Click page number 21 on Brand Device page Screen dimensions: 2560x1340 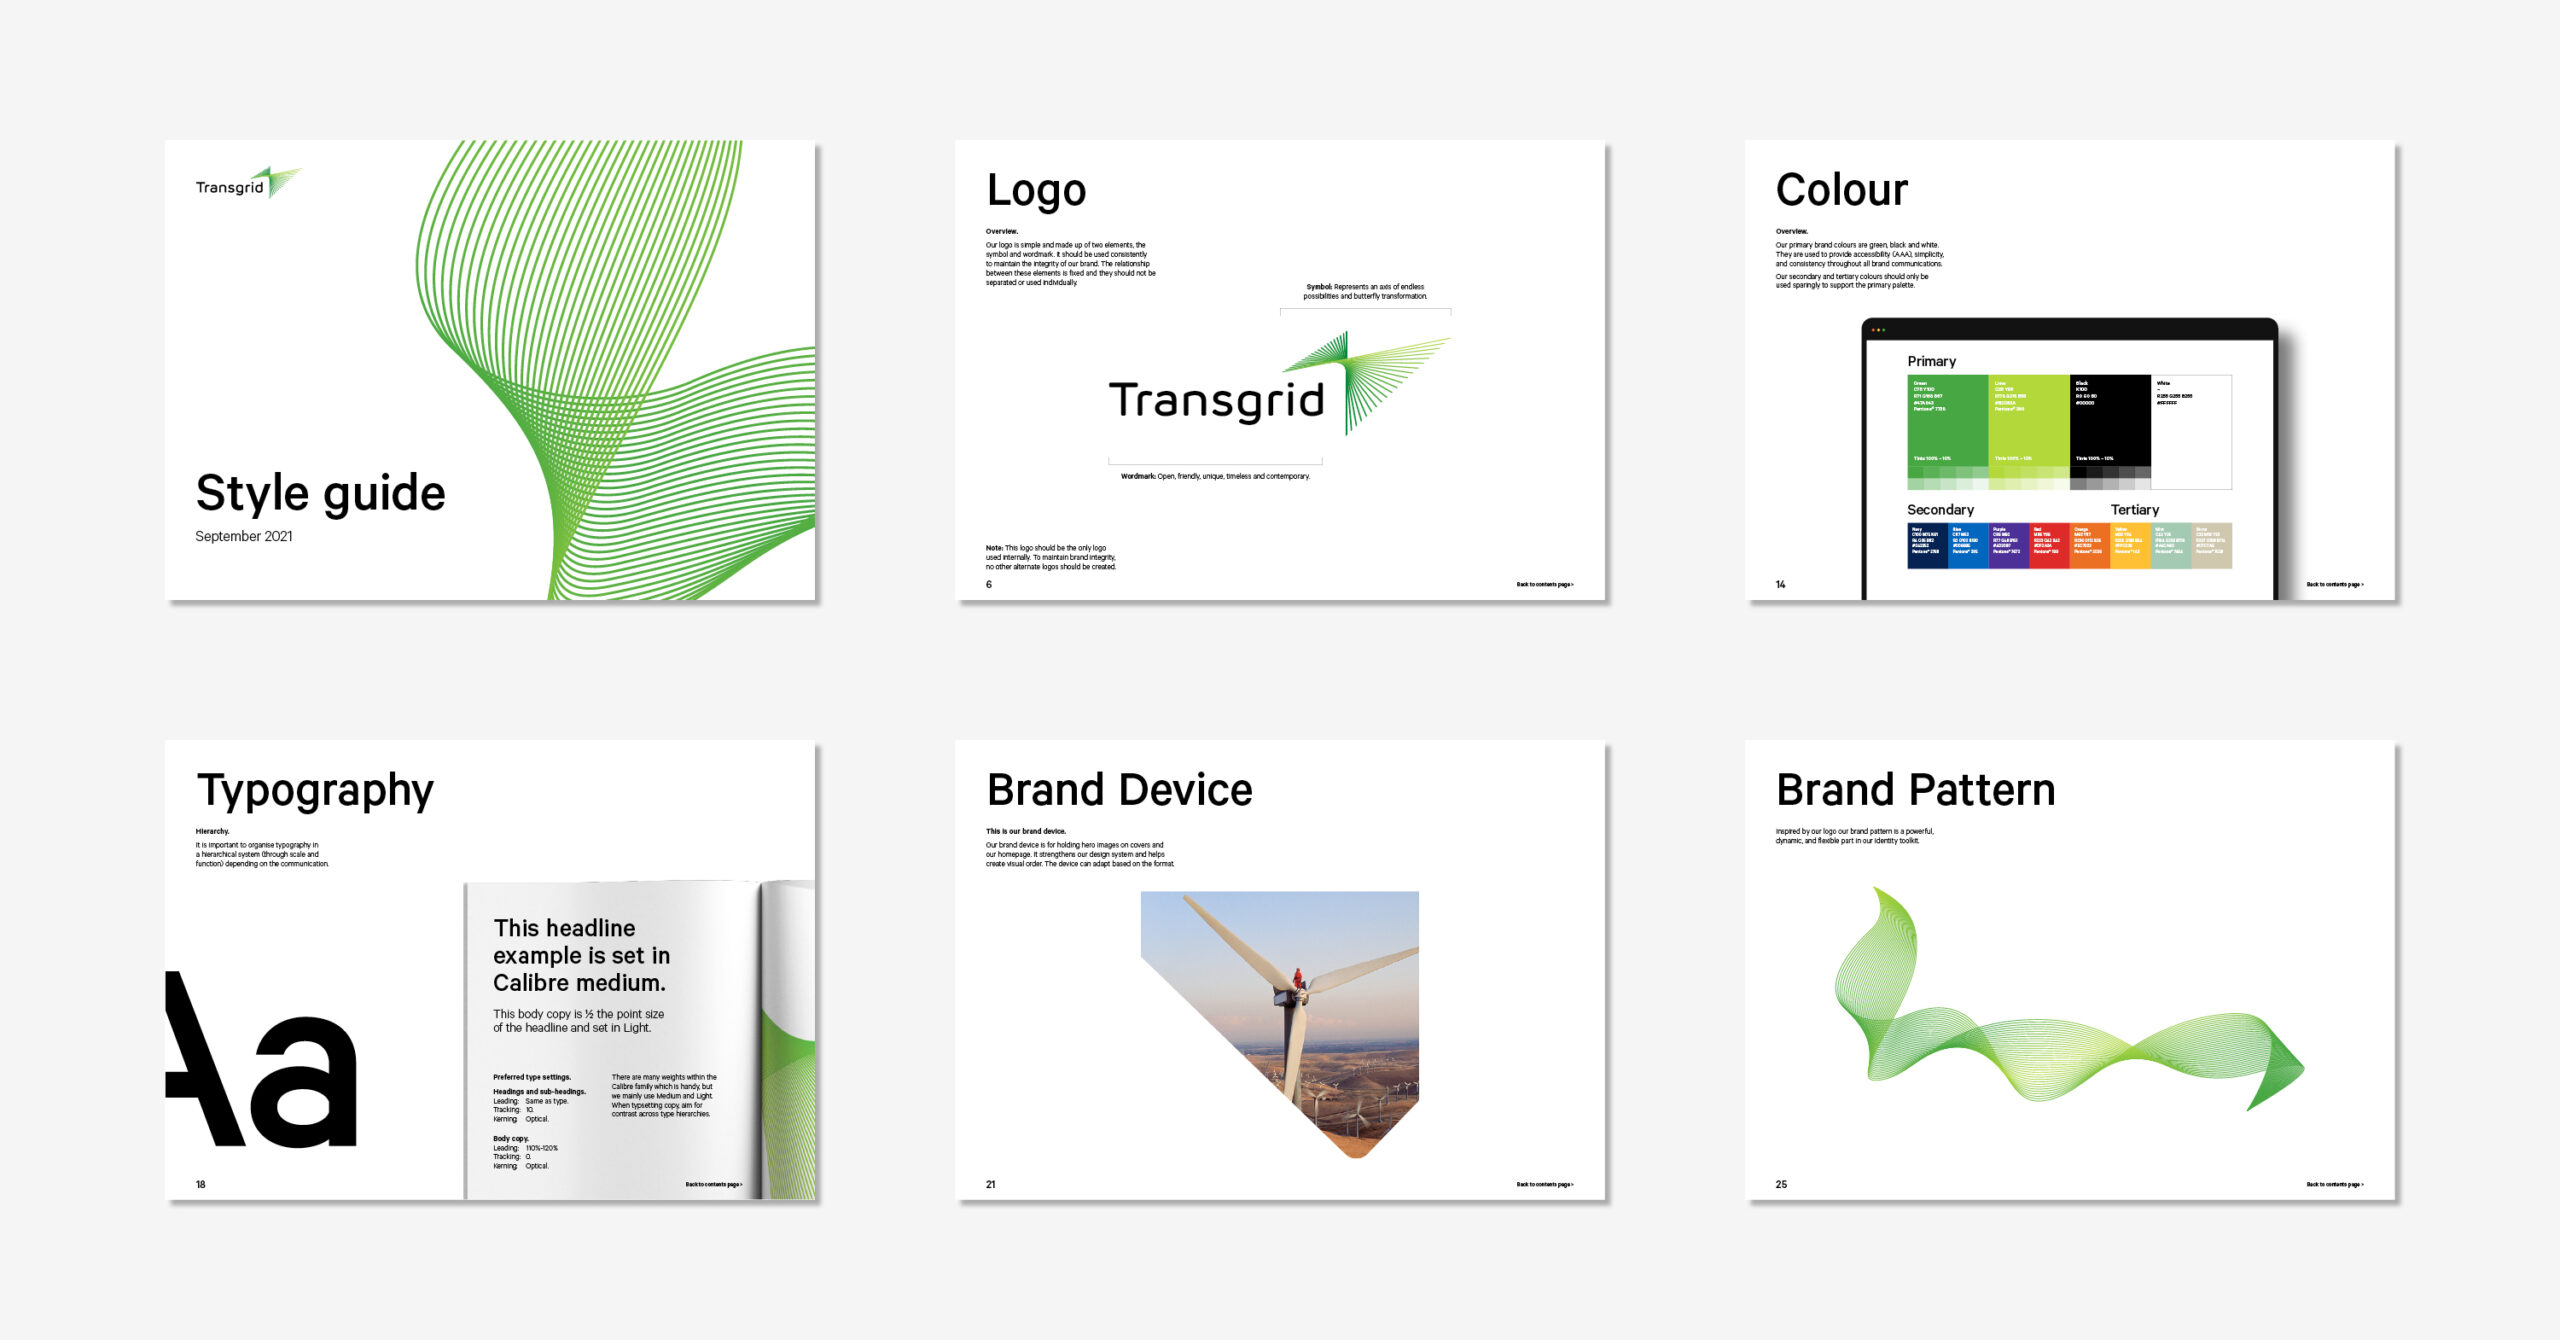click(x=990, y=1184)
